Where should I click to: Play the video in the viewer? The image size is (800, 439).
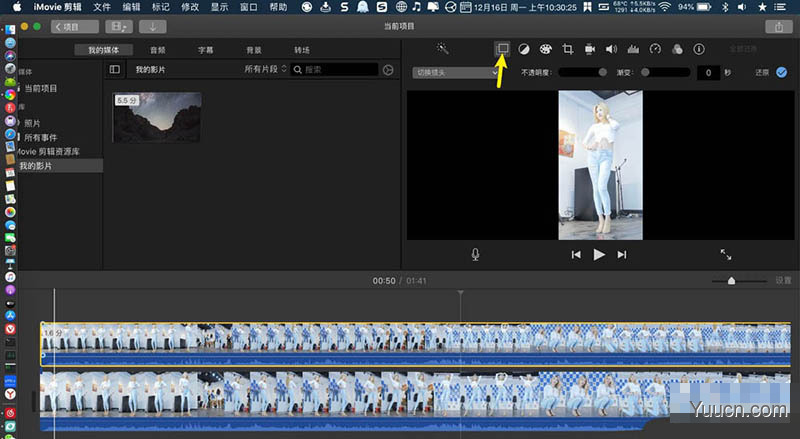(599, 254)
